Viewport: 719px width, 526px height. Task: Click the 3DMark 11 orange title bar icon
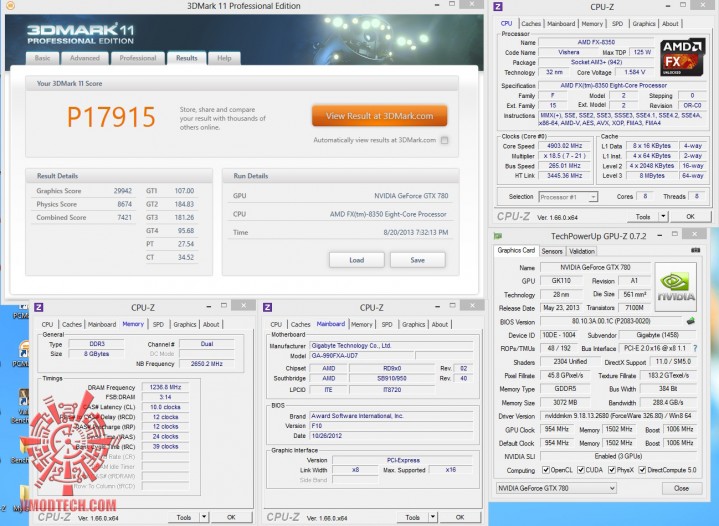pyautogui.click(x=9, y=6)
